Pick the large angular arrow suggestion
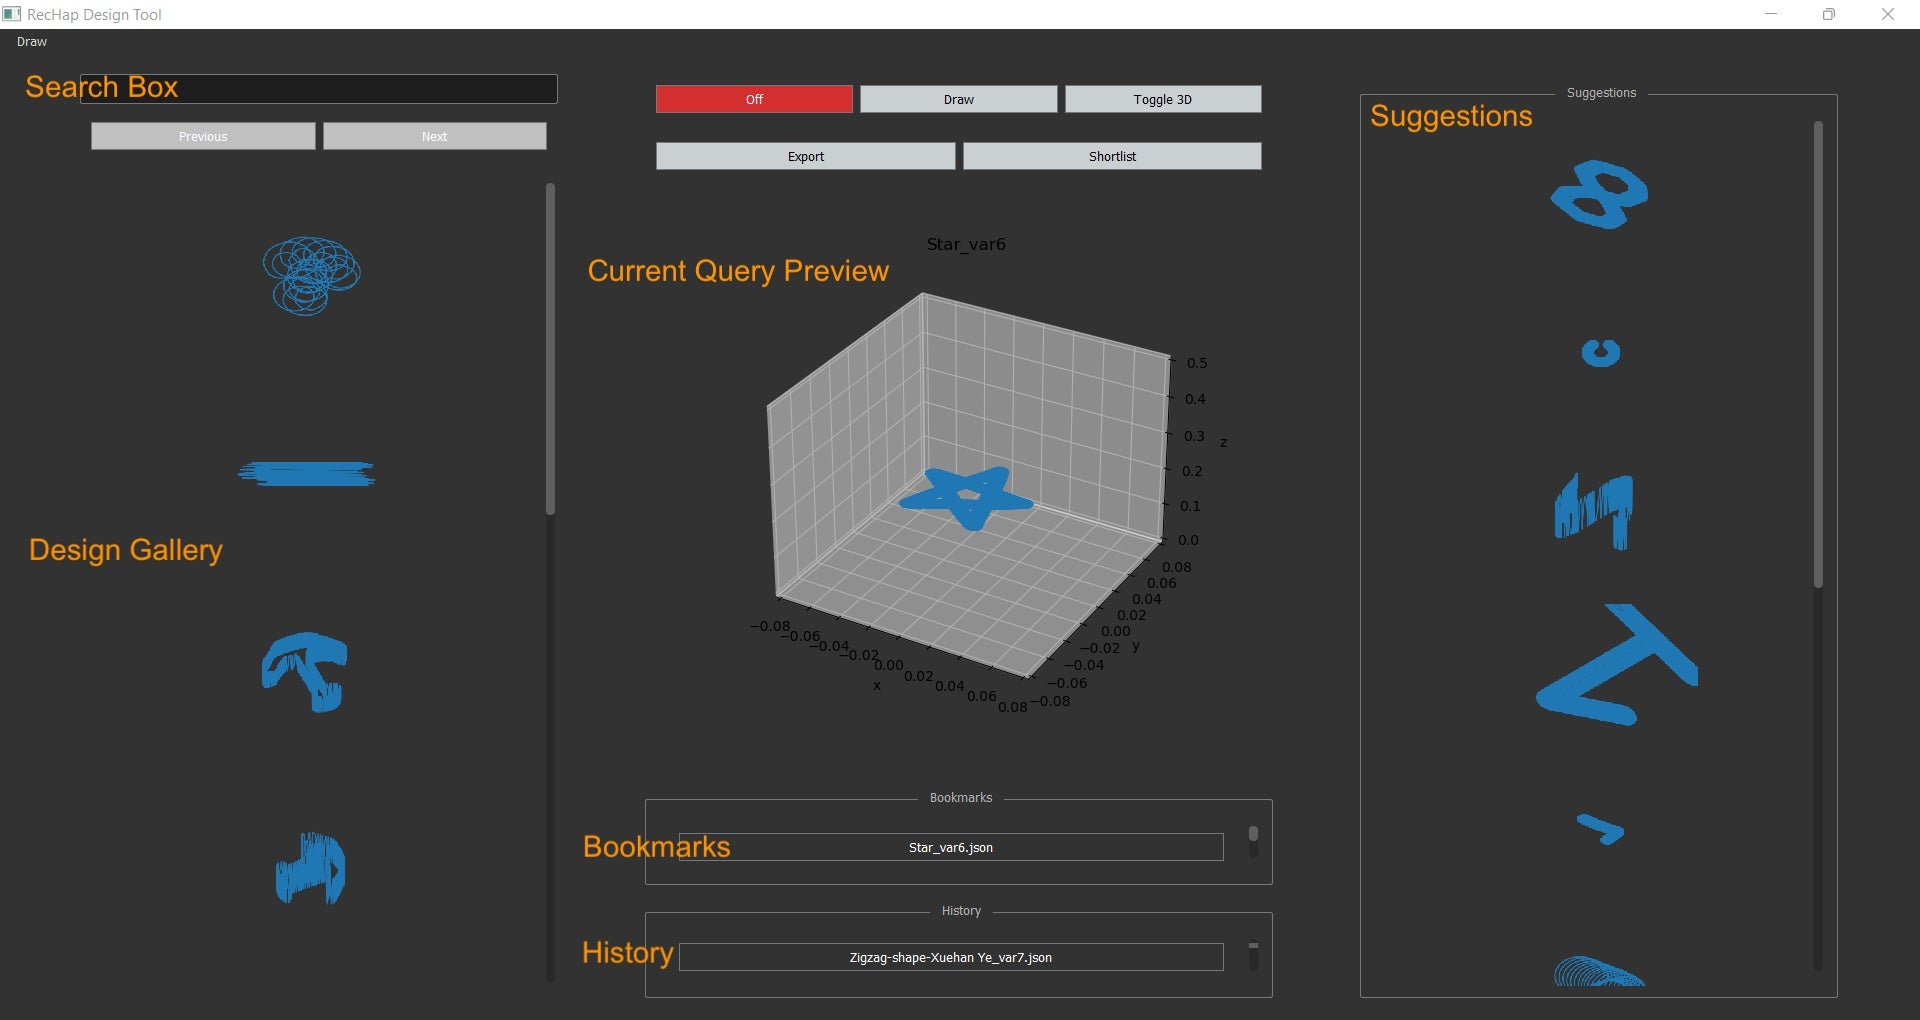The height and width of the screenshot is (1020, 1920). (1615, 664)
